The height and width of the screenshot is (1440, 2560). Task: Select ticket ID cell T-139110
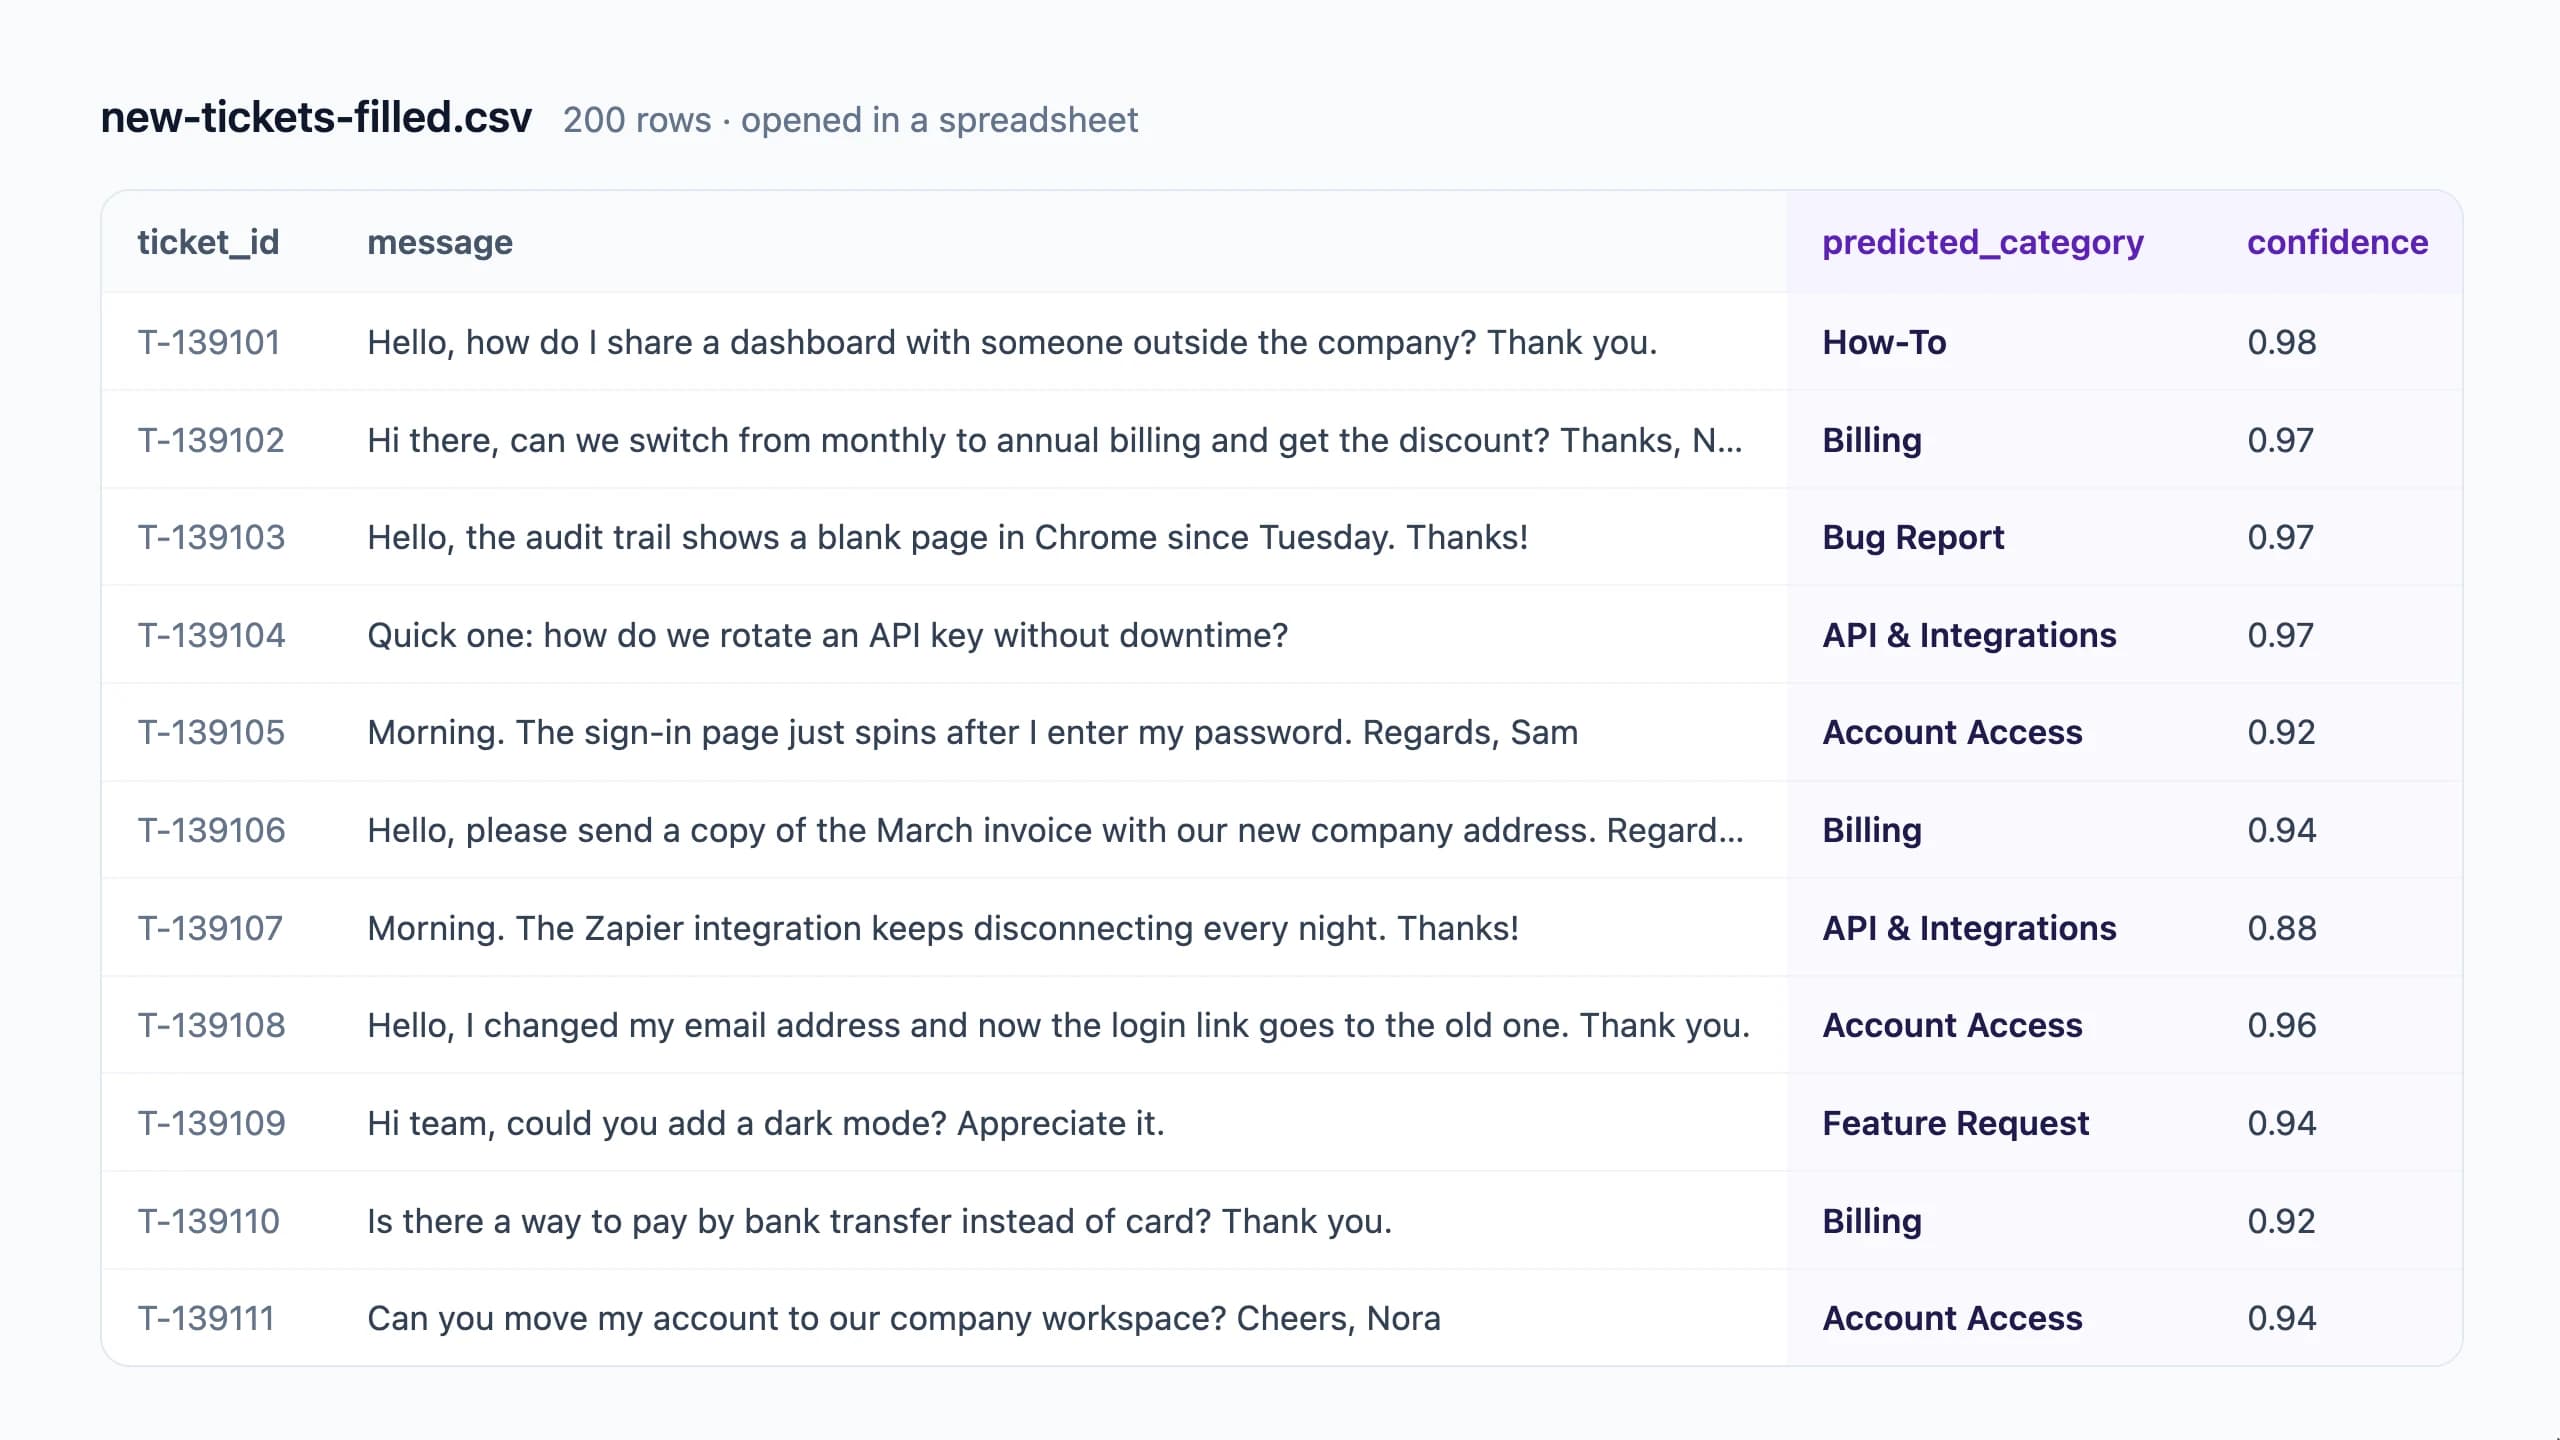209,1221
